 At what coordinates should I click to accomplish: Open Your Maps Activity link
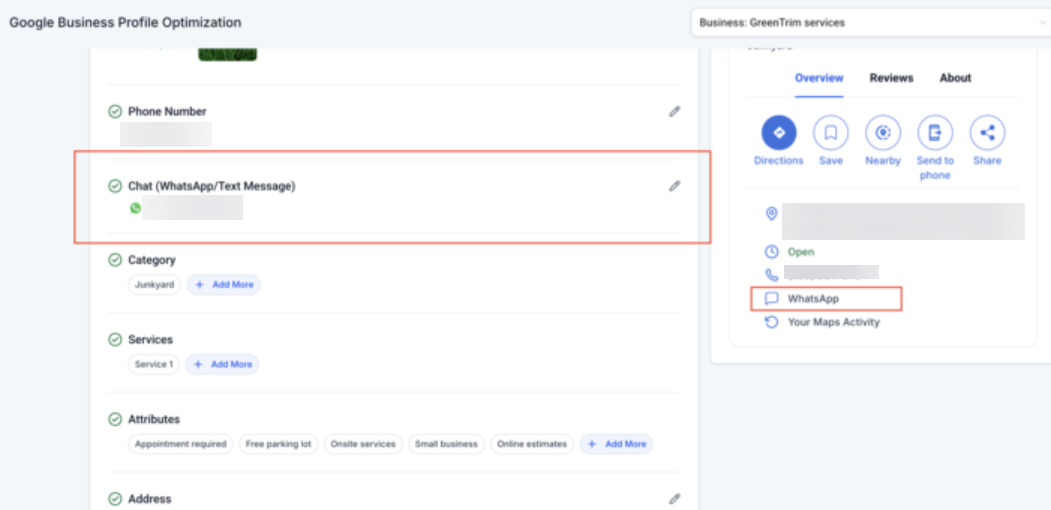pos(833,322)
